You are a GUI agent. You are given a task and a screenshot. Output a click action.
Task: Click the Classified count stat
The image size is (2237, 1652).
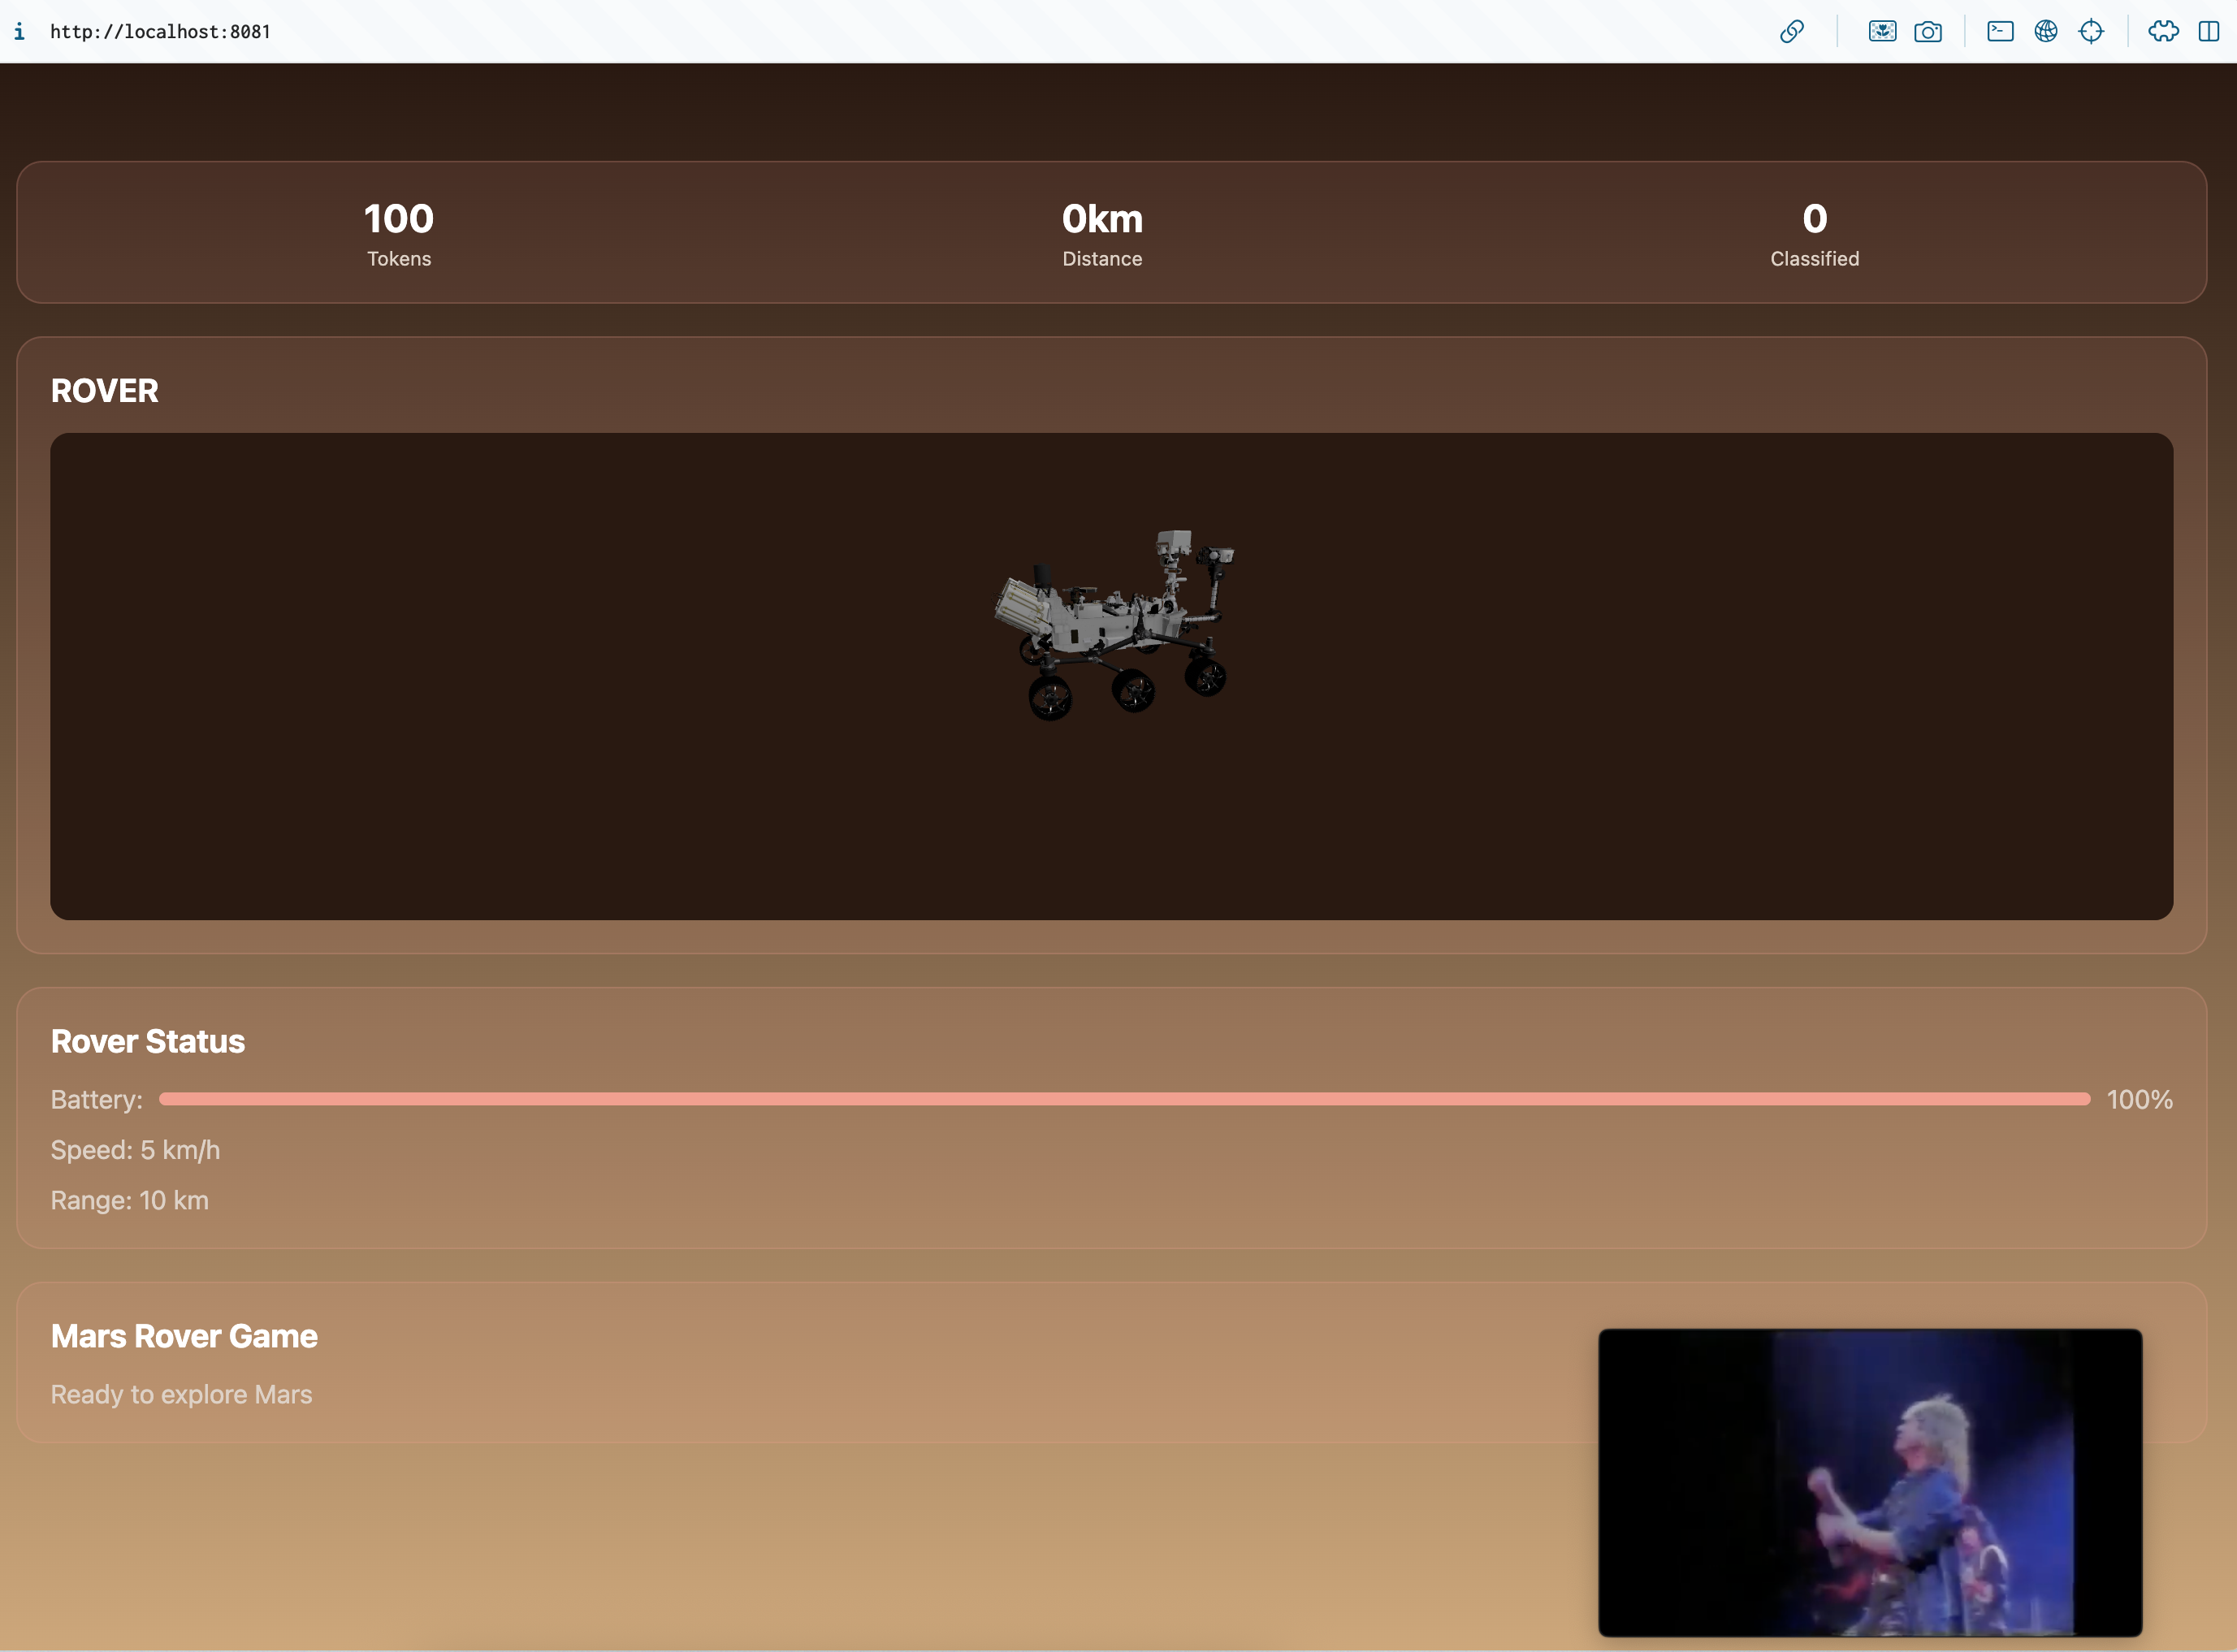click(x=1813, y=232)
